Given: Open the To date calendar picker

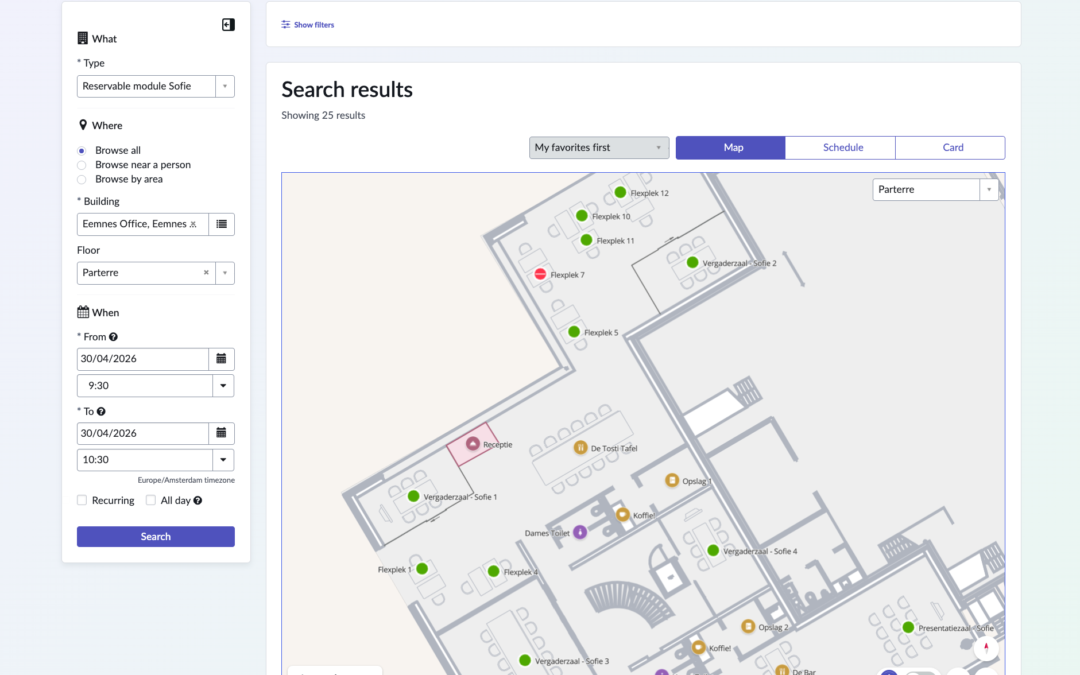Looking at the screenshot, I should (x=221, y=433).
